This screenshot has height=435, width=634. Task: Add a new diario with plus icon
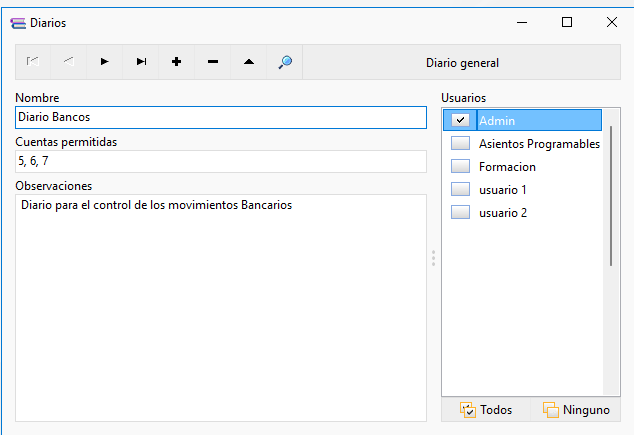point(176,62)
